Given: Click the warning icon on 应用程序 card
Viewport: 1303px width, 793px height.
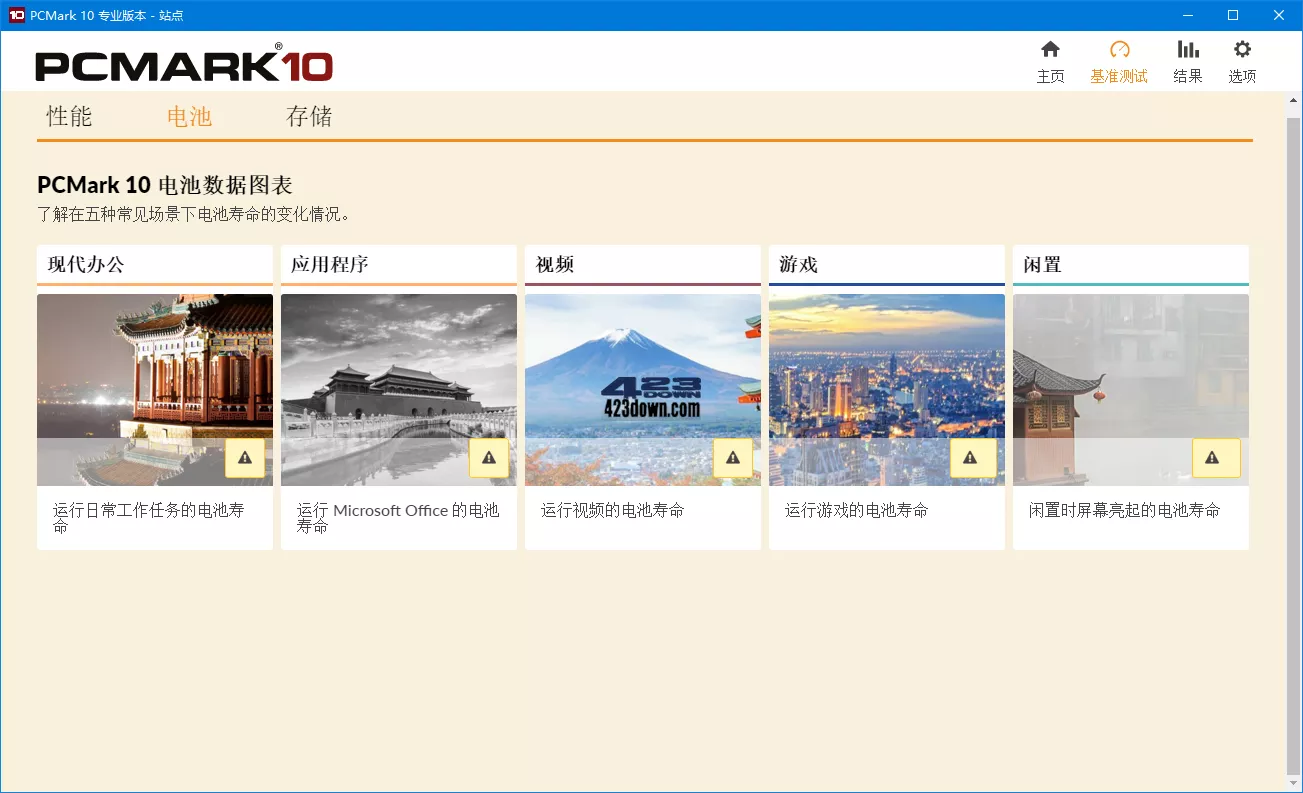Looking at the screenshot, I should point(489,458).
